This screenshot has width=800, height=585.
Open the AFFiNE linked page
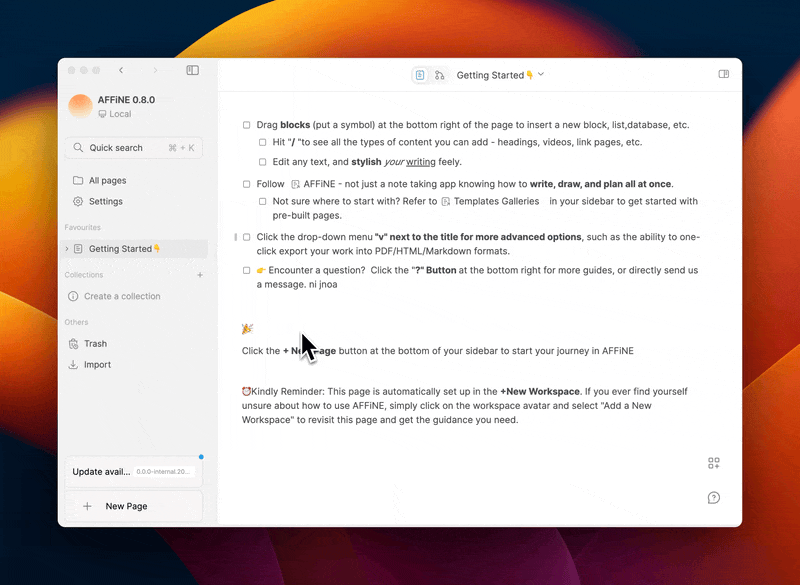(313, 184)
